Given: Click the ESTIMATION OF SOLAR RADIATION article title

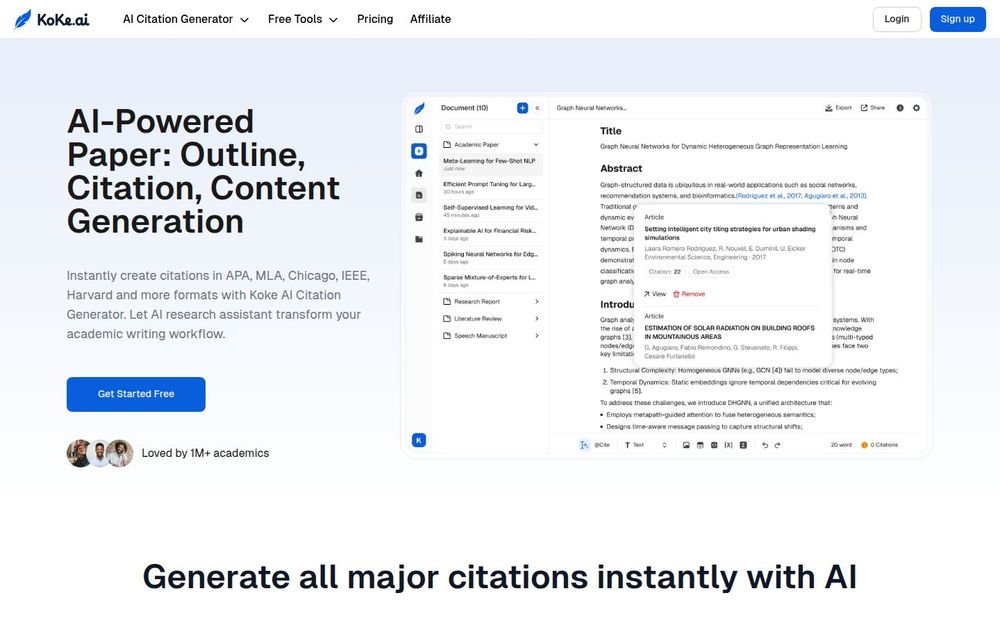Looking at the screenshot, I should click(x=729, y=332).
